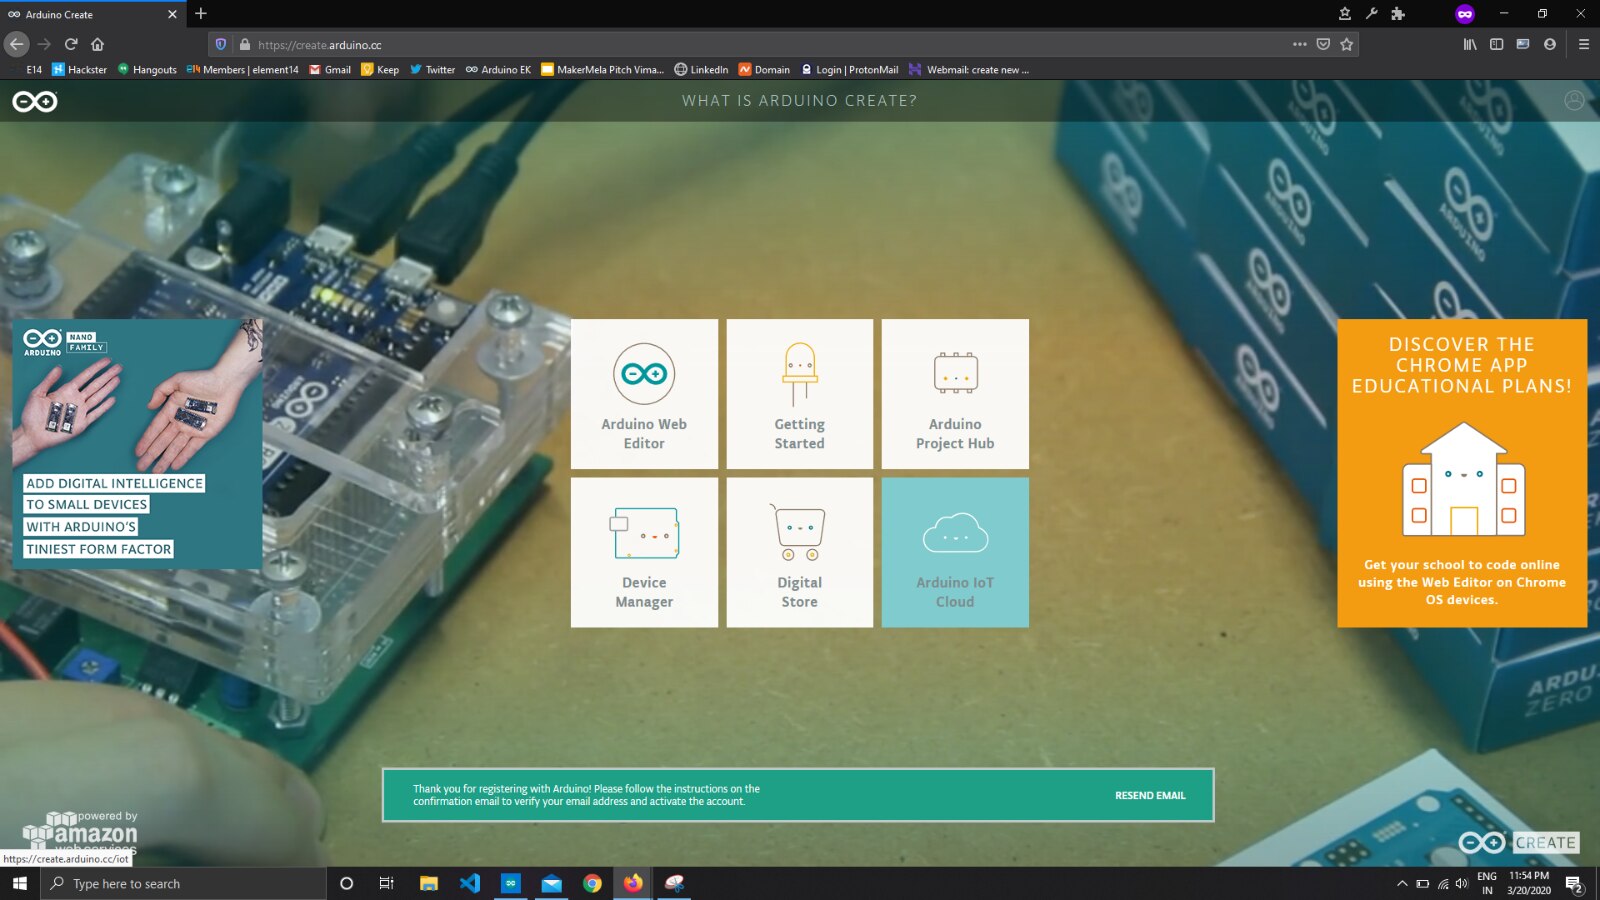The height and width of the screenshot is (900, 1600).
Task: Select the Arduino Create browser tab
Action: pyautogui.click(x=92, y=14)
